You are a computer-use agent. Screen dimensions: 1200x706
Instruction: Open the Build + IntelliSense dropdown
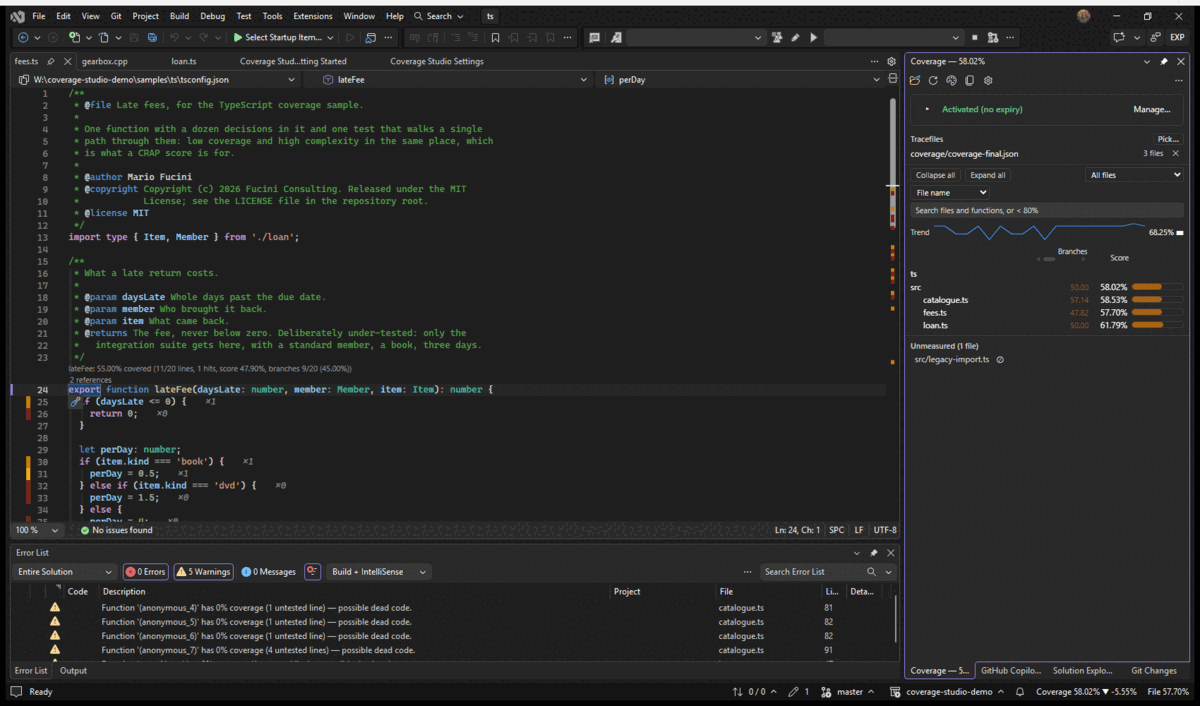point(379,572)
